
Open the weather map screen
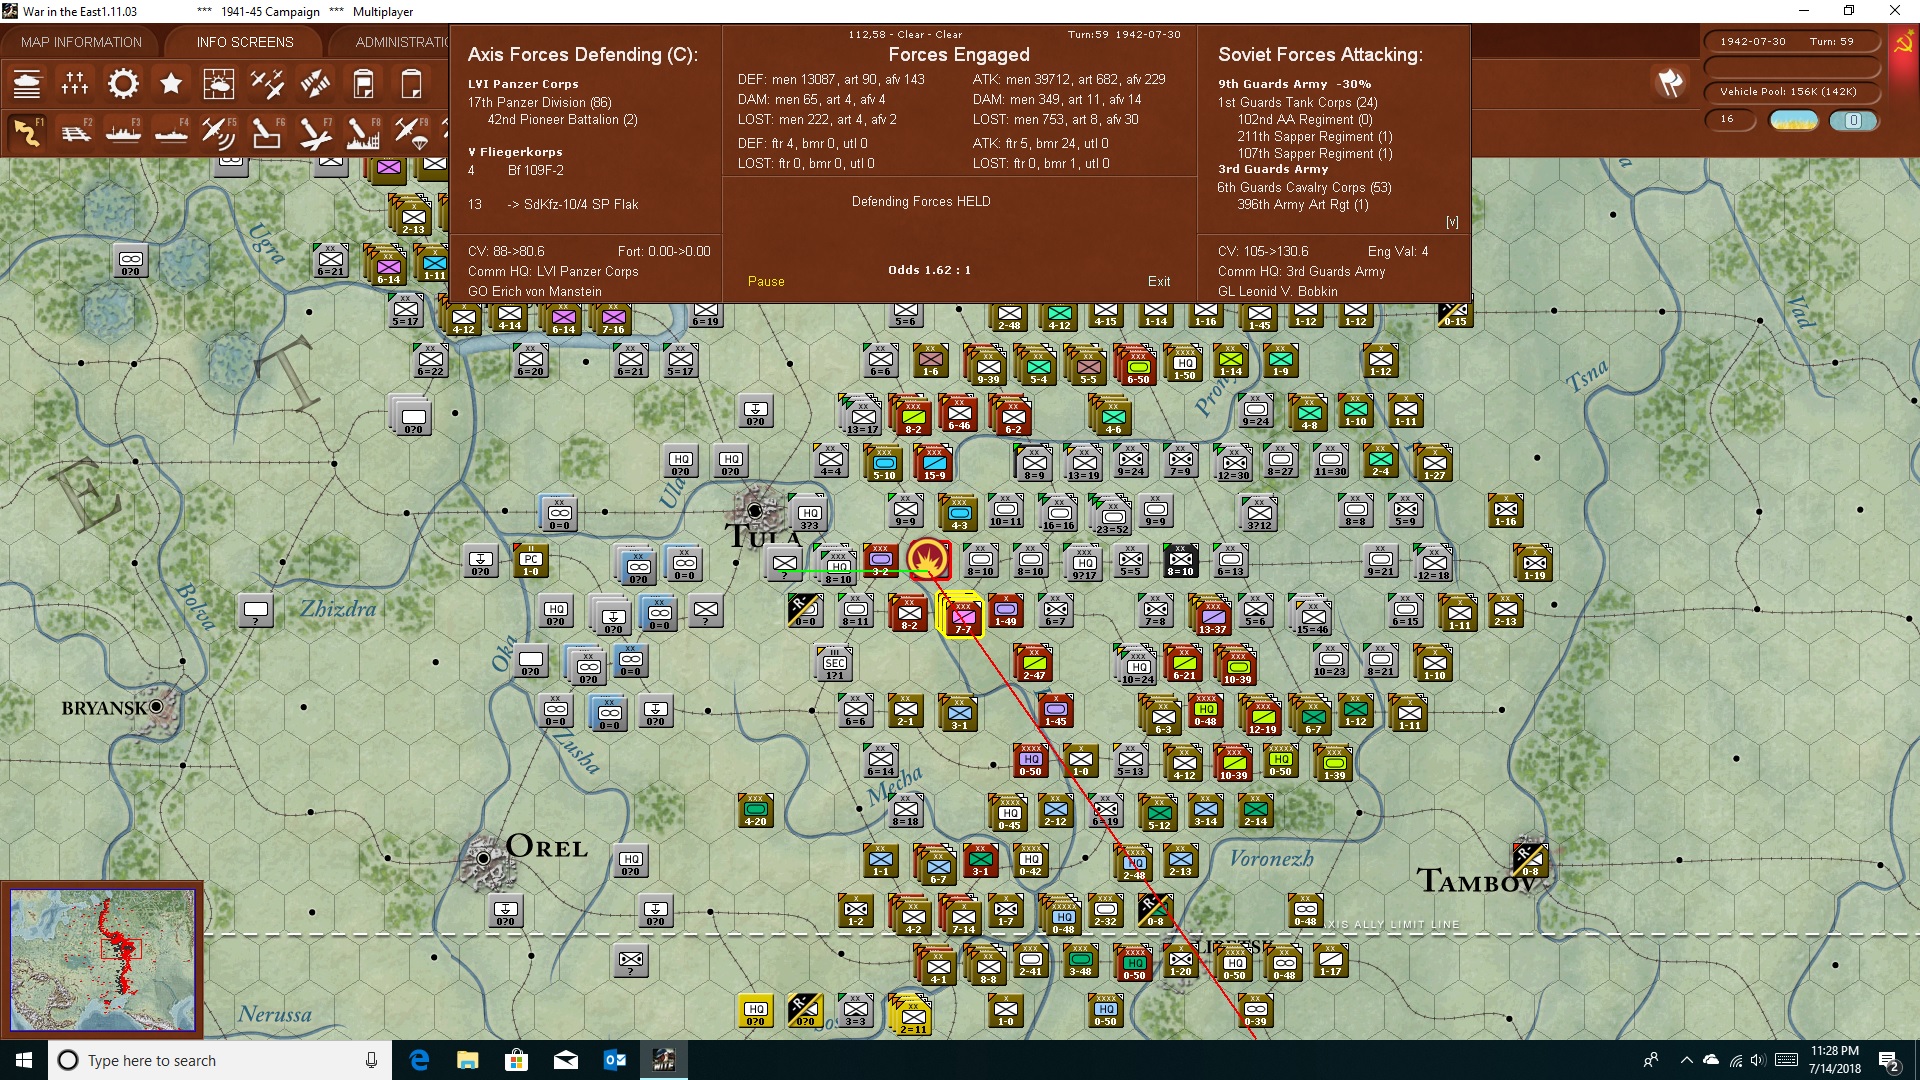coord(219,84)
